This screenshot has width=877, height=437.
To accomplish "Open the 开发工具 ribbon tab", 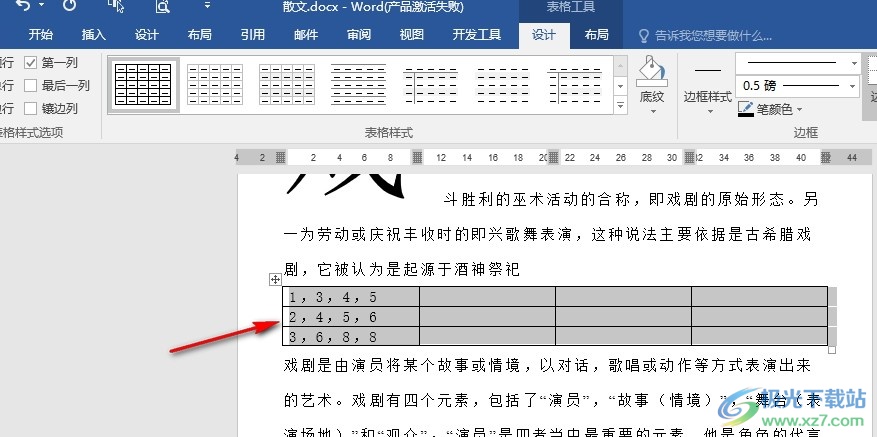I will (477, 35).
